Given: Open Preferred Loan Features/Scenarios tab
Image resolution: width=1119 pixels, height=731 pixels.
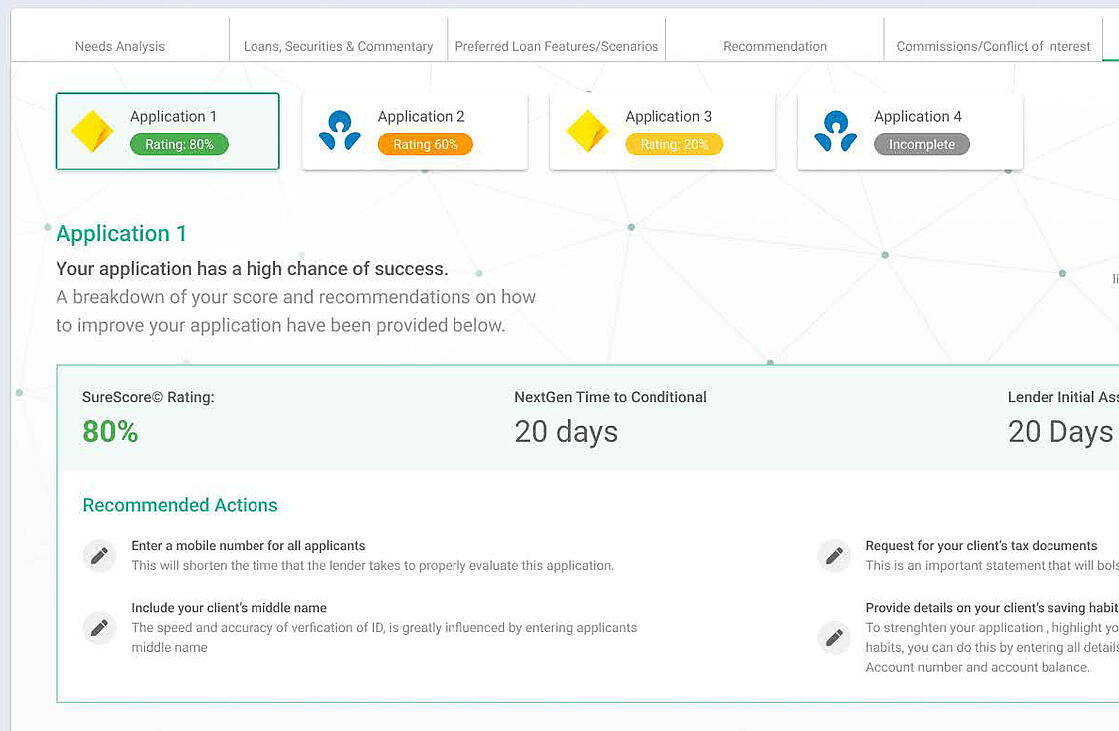Looking at the screenshot, I should 556,46.
